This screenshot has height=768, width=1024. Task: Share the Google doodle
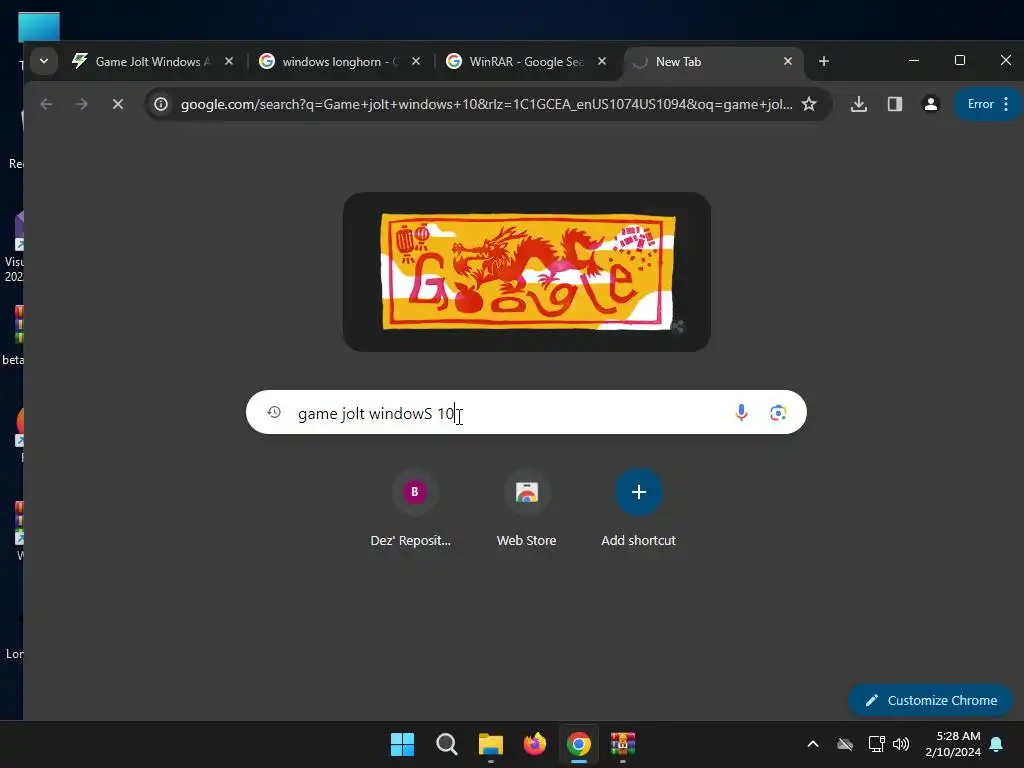[678, 327]
